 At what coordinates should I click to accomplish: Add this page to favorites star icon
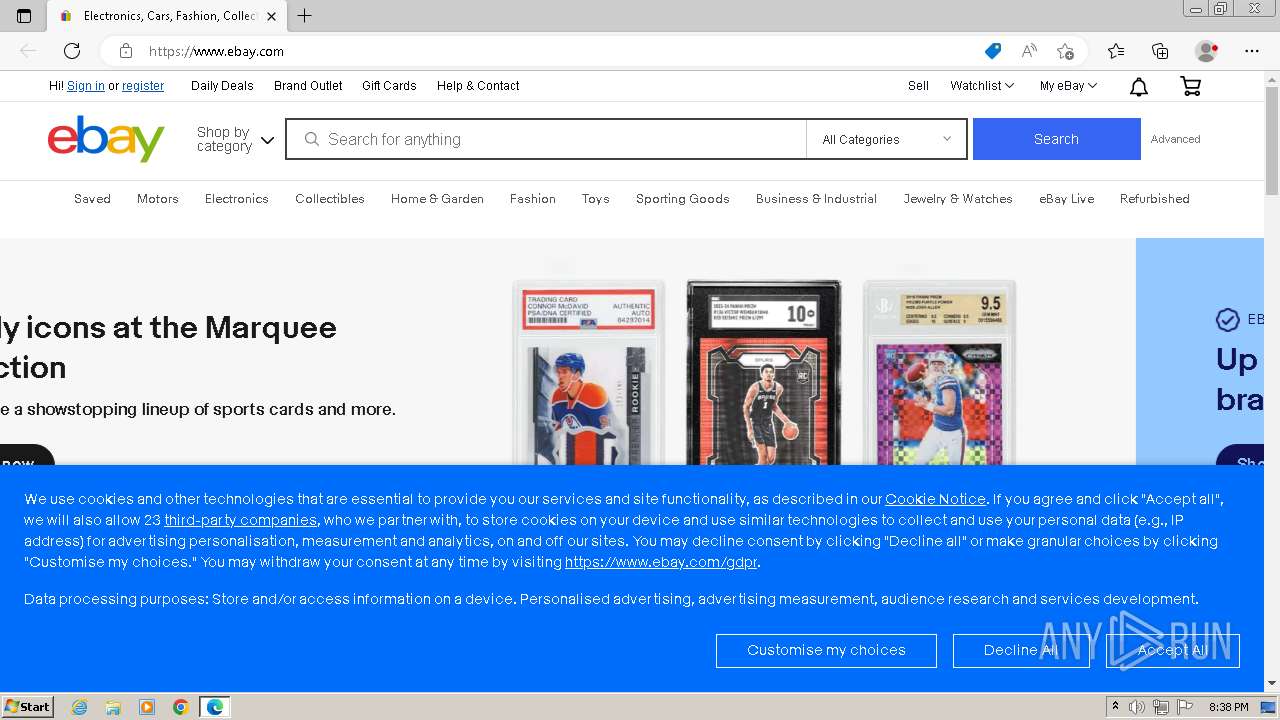point(1066,51)
